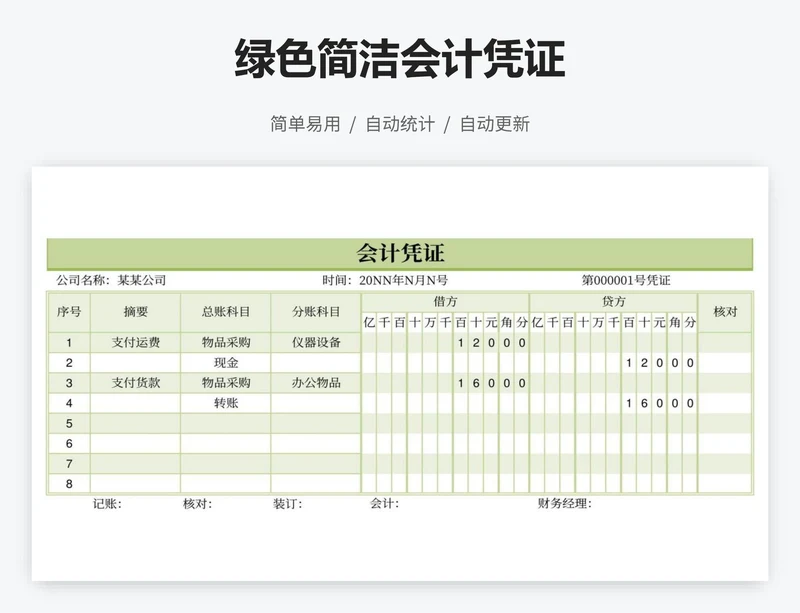
Task: Select row number 6
Action: click(x=69, y=444)
